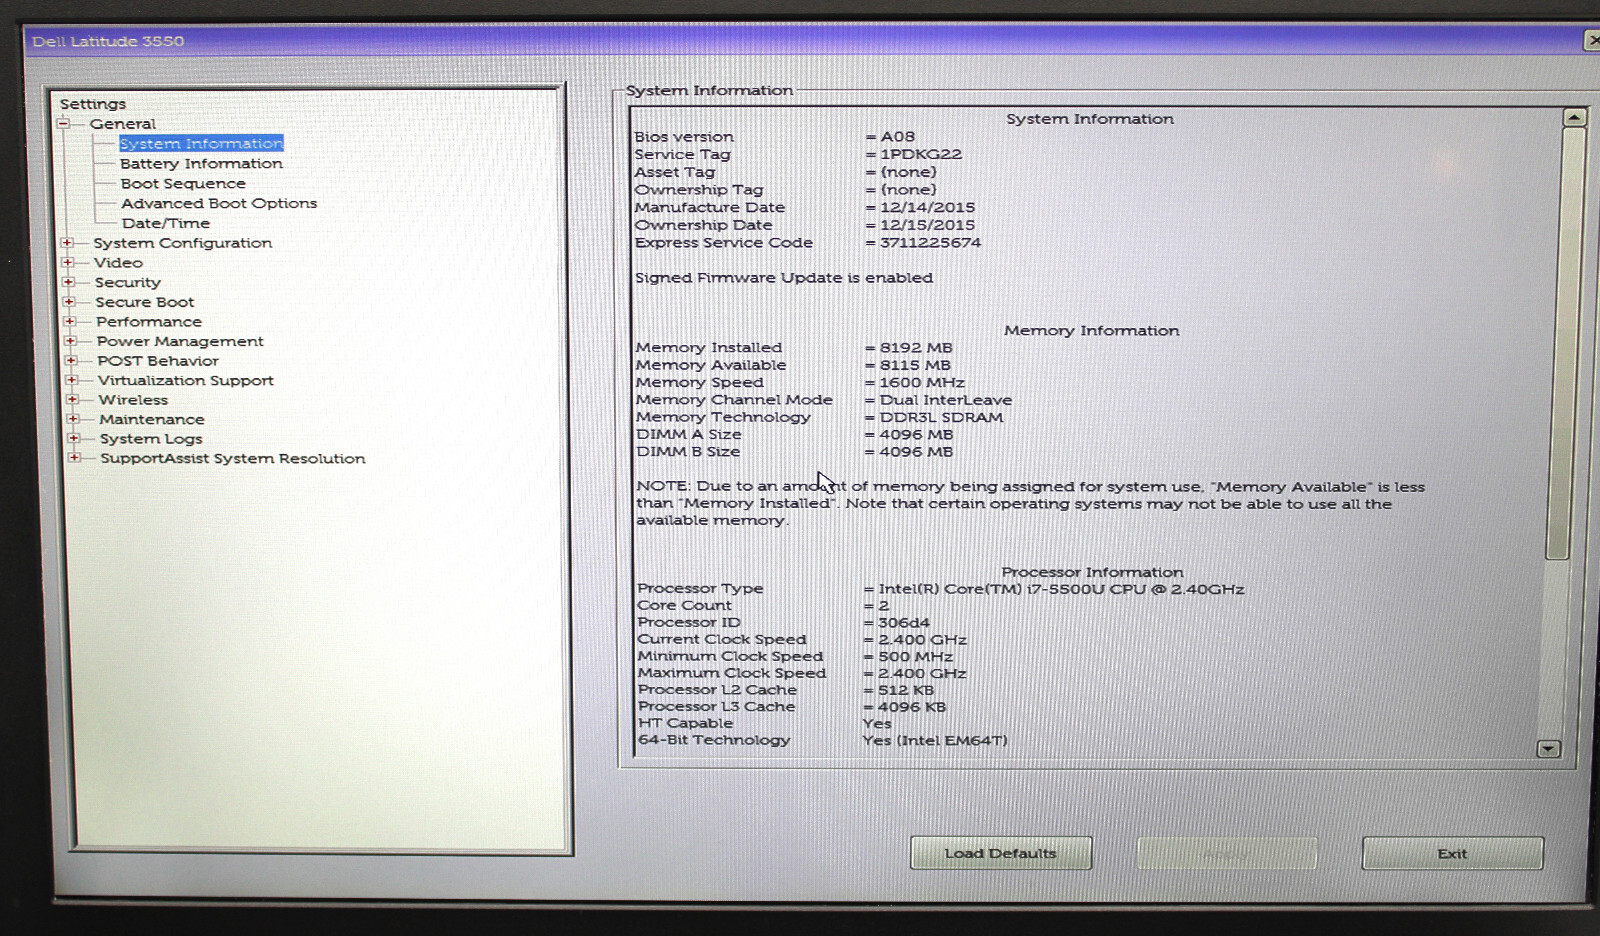The width and height of the screenshot is (1600, 936).
Task: Click the Dual Interleave channel mode value
Action: [946, 400]
